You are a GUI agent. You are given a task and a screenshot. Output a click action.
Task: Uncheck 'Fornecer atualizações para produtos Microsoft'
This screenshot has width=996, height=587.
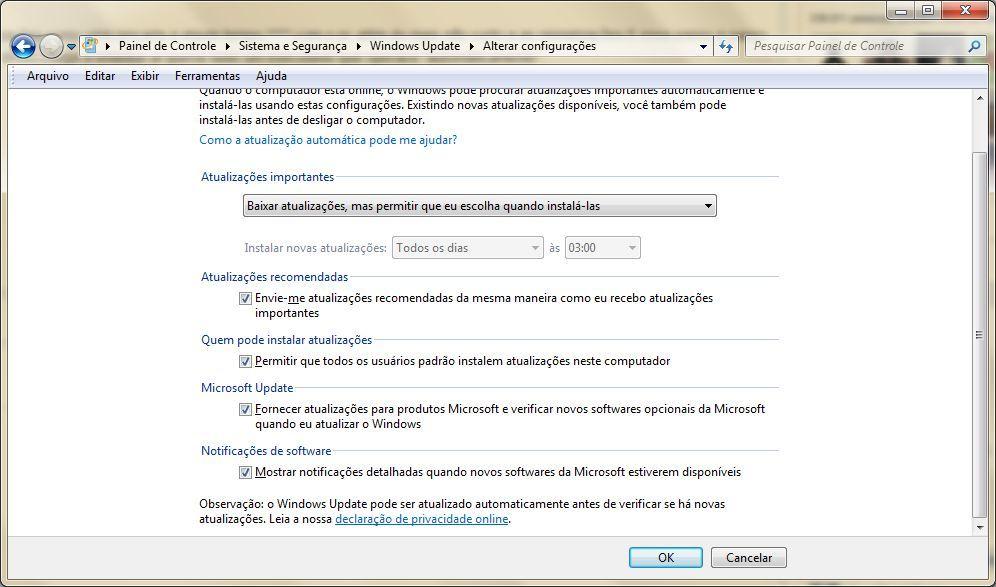click(245, 408)
